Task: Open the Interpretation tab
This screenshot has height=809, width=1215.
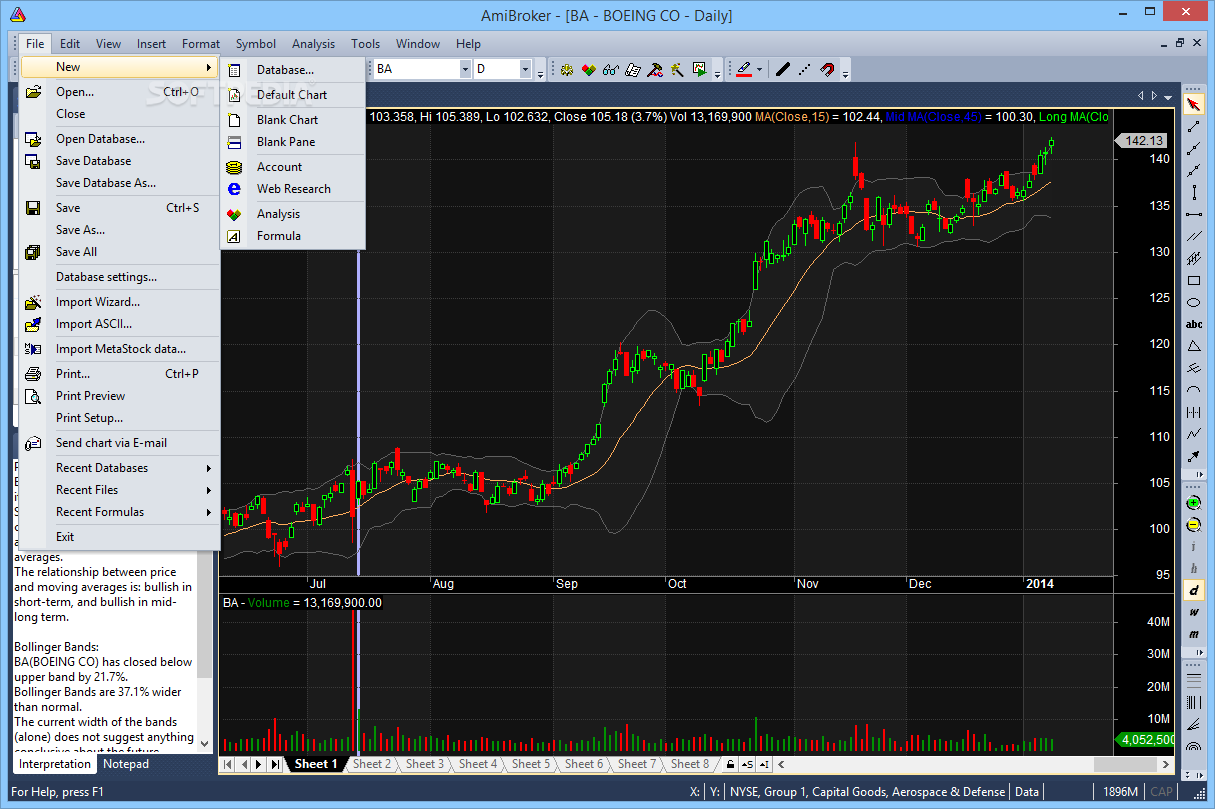Action: (55, 764)
